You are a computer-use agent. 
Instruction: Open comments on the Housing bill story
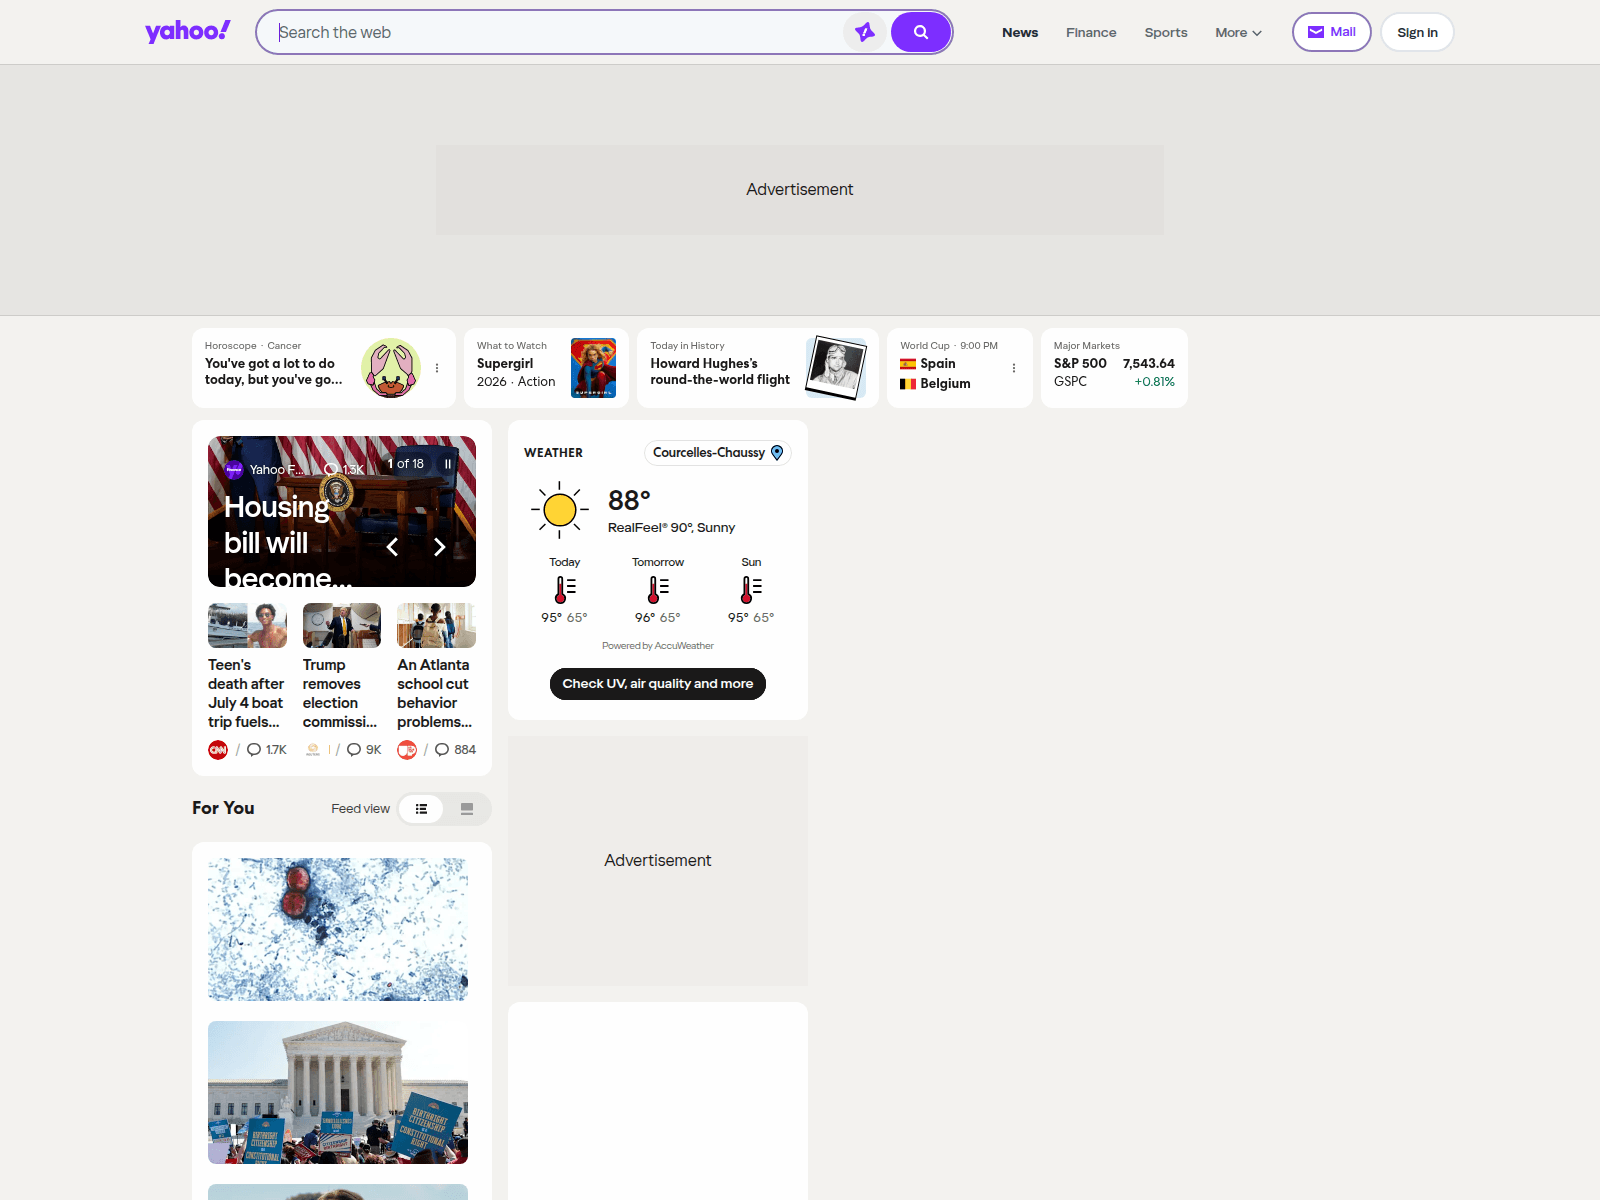pos(344,469)
